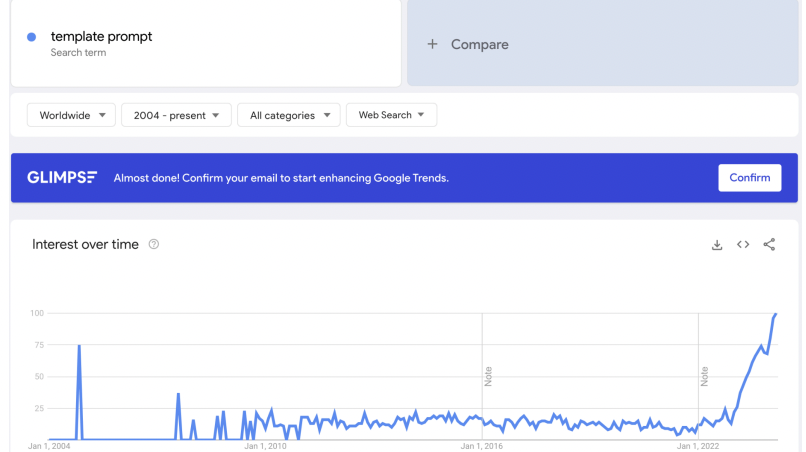Click the Glimpse logo in the banner

click(62, 178)
